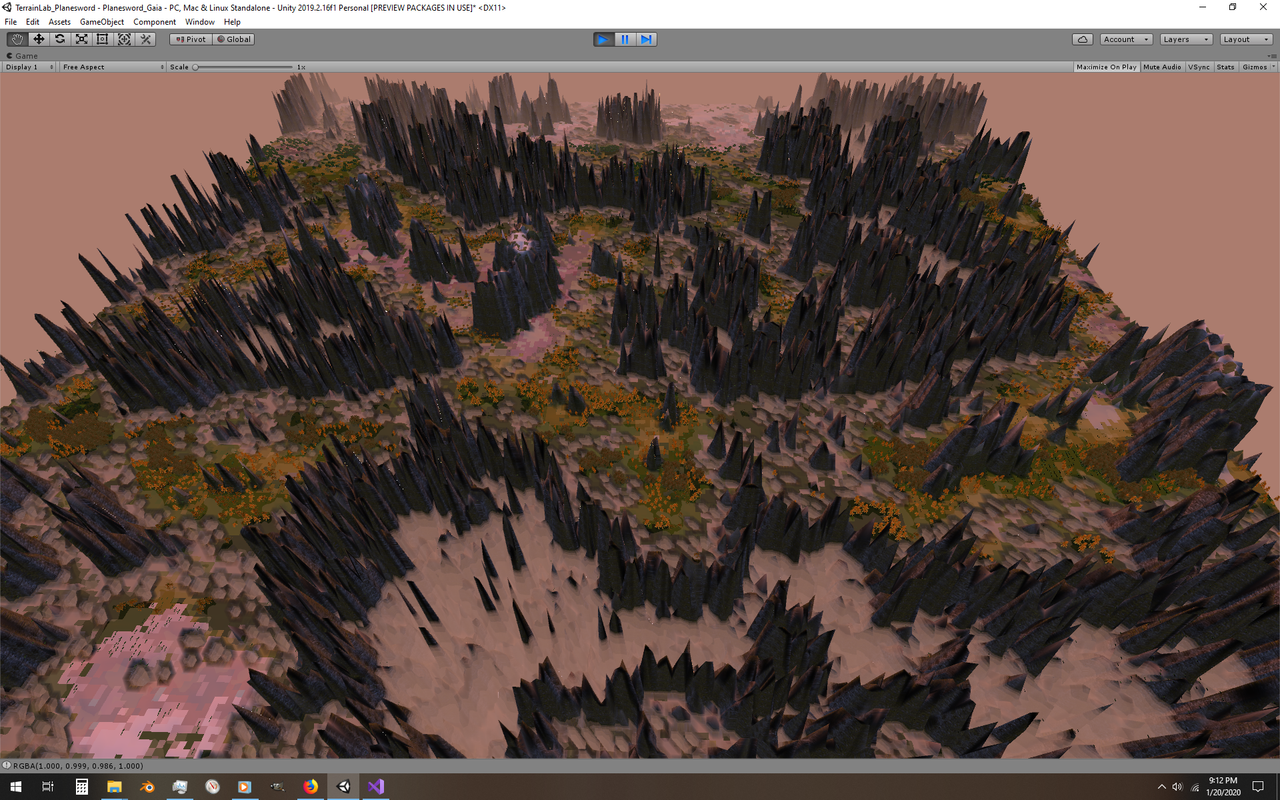Click the taskbar clock showing 9:12 PM
The image size is (1280, 800).
[1223, 787]
